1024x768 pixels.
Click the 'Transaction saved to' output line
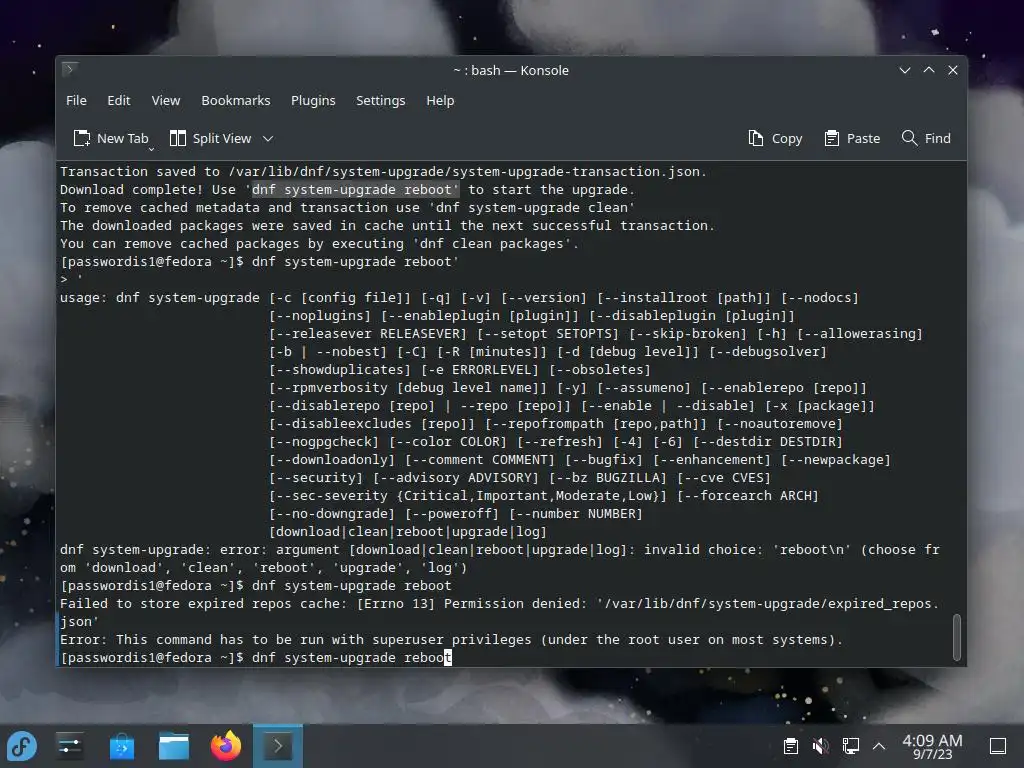click(x=383, y=172)
